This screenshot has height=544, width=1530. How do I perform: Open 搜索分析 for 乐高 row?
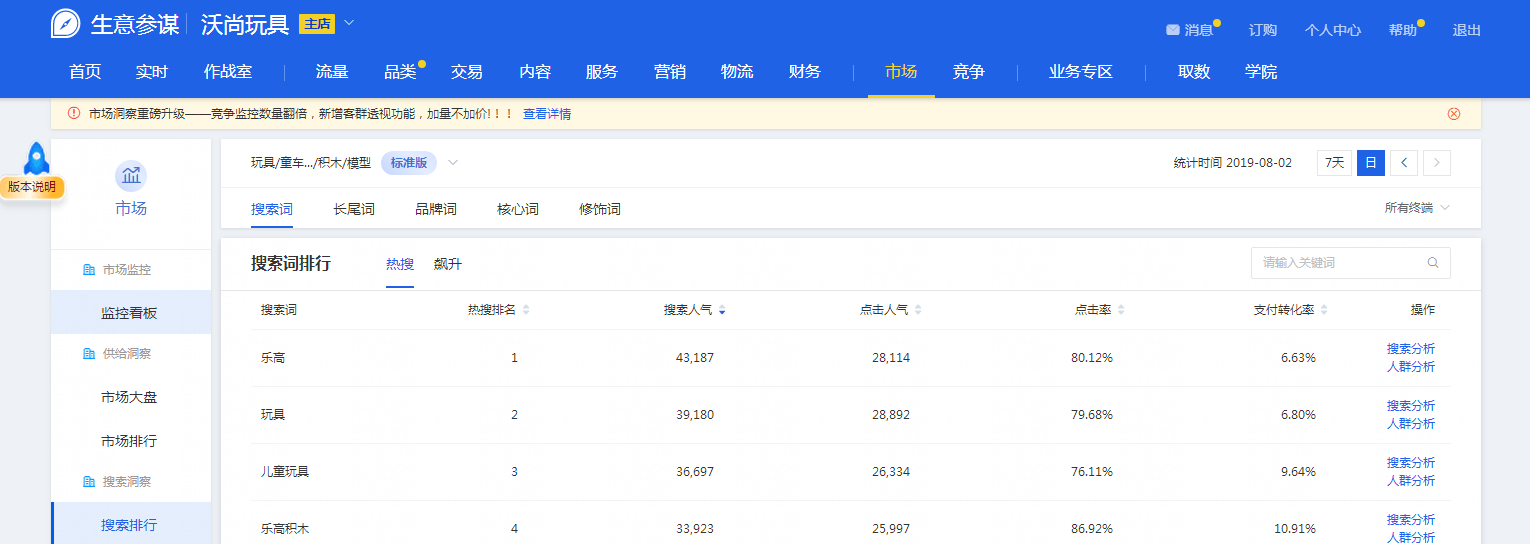click(1411, 348)
